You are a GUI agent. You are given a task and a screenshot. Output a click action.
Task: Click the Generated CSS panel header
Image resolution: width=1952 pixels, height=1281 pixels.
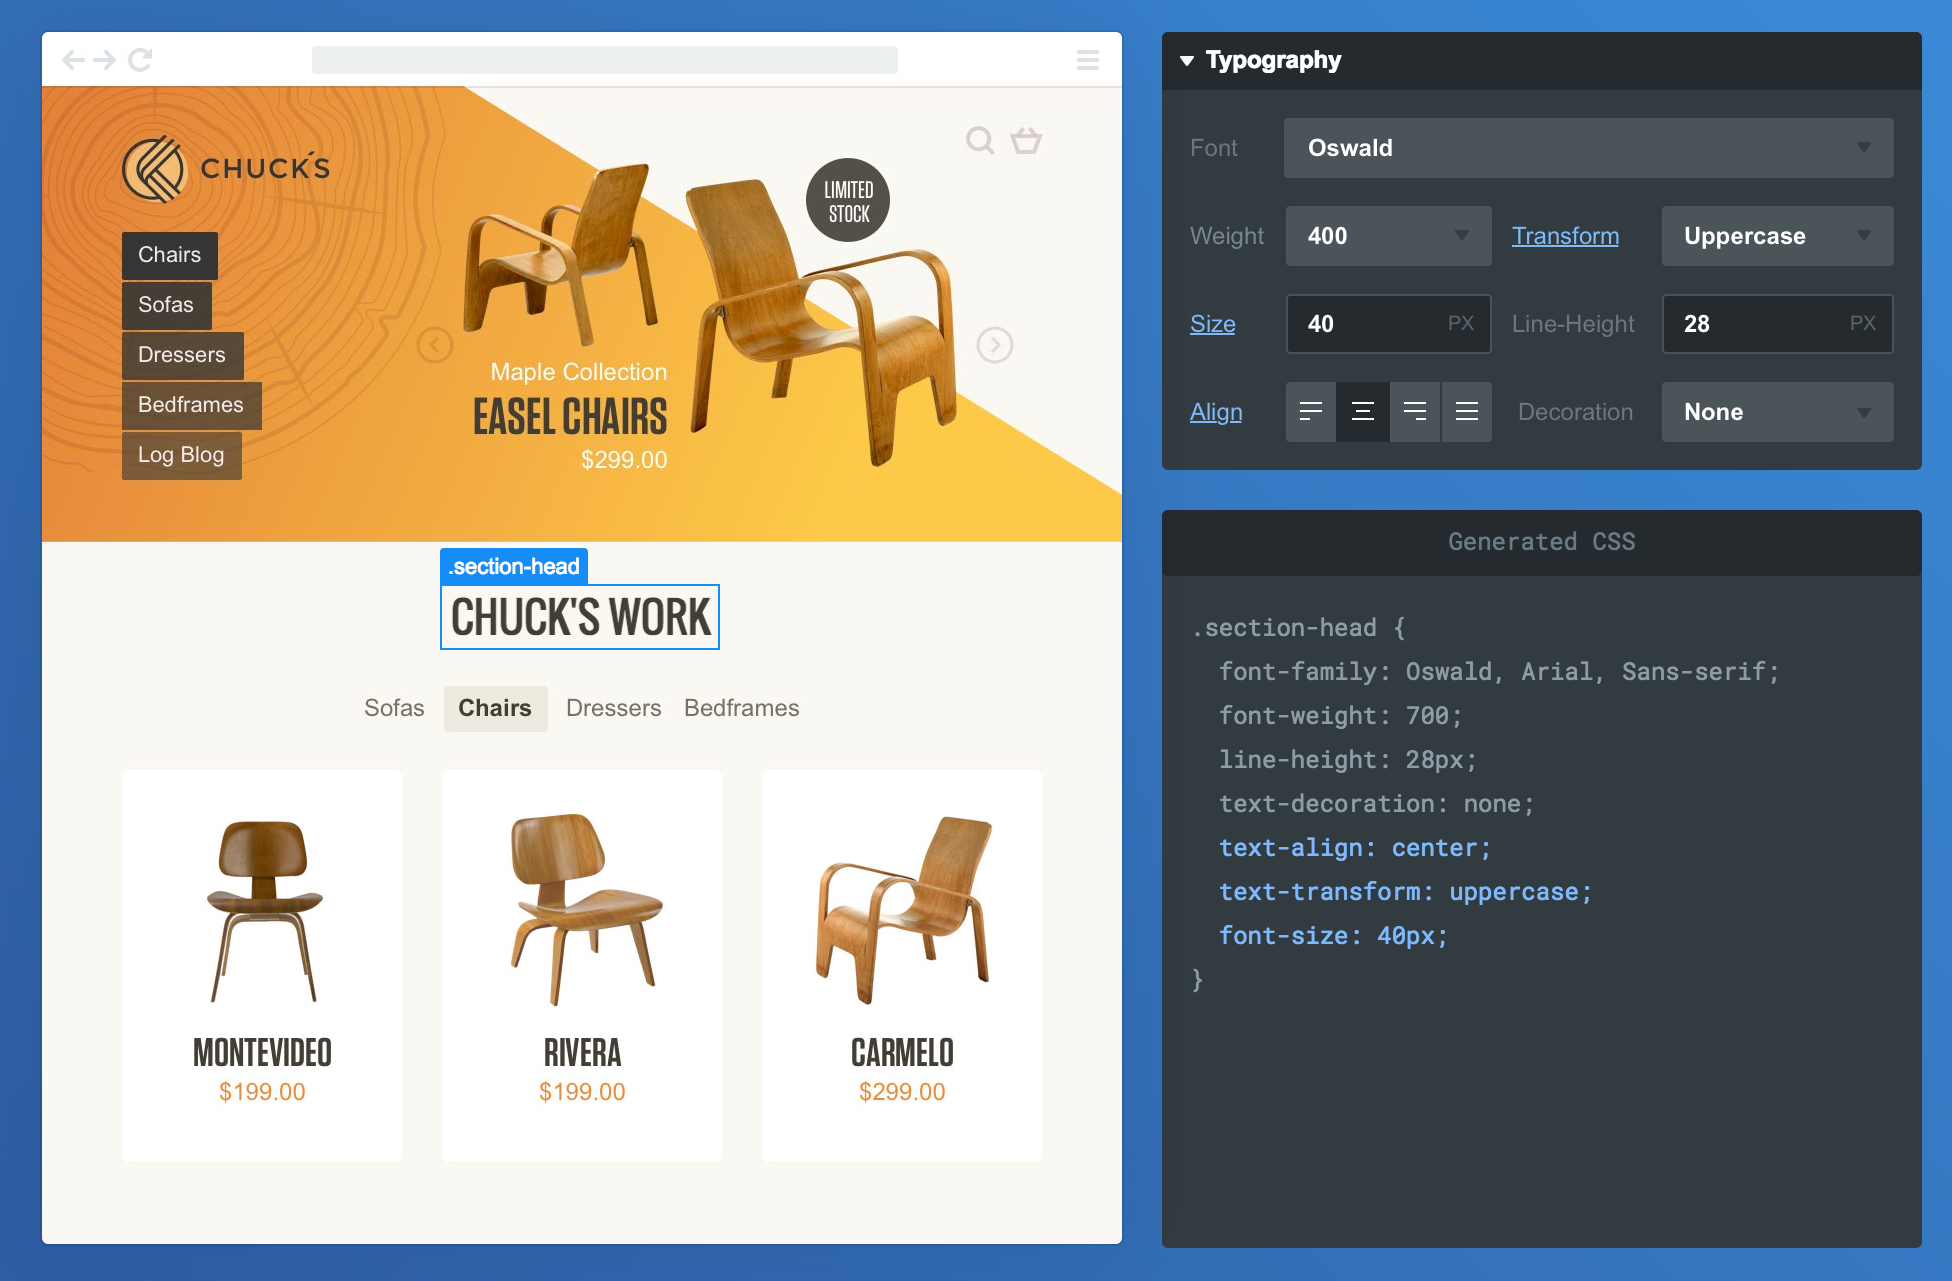pyautogui.click(x=1542, y=542)
